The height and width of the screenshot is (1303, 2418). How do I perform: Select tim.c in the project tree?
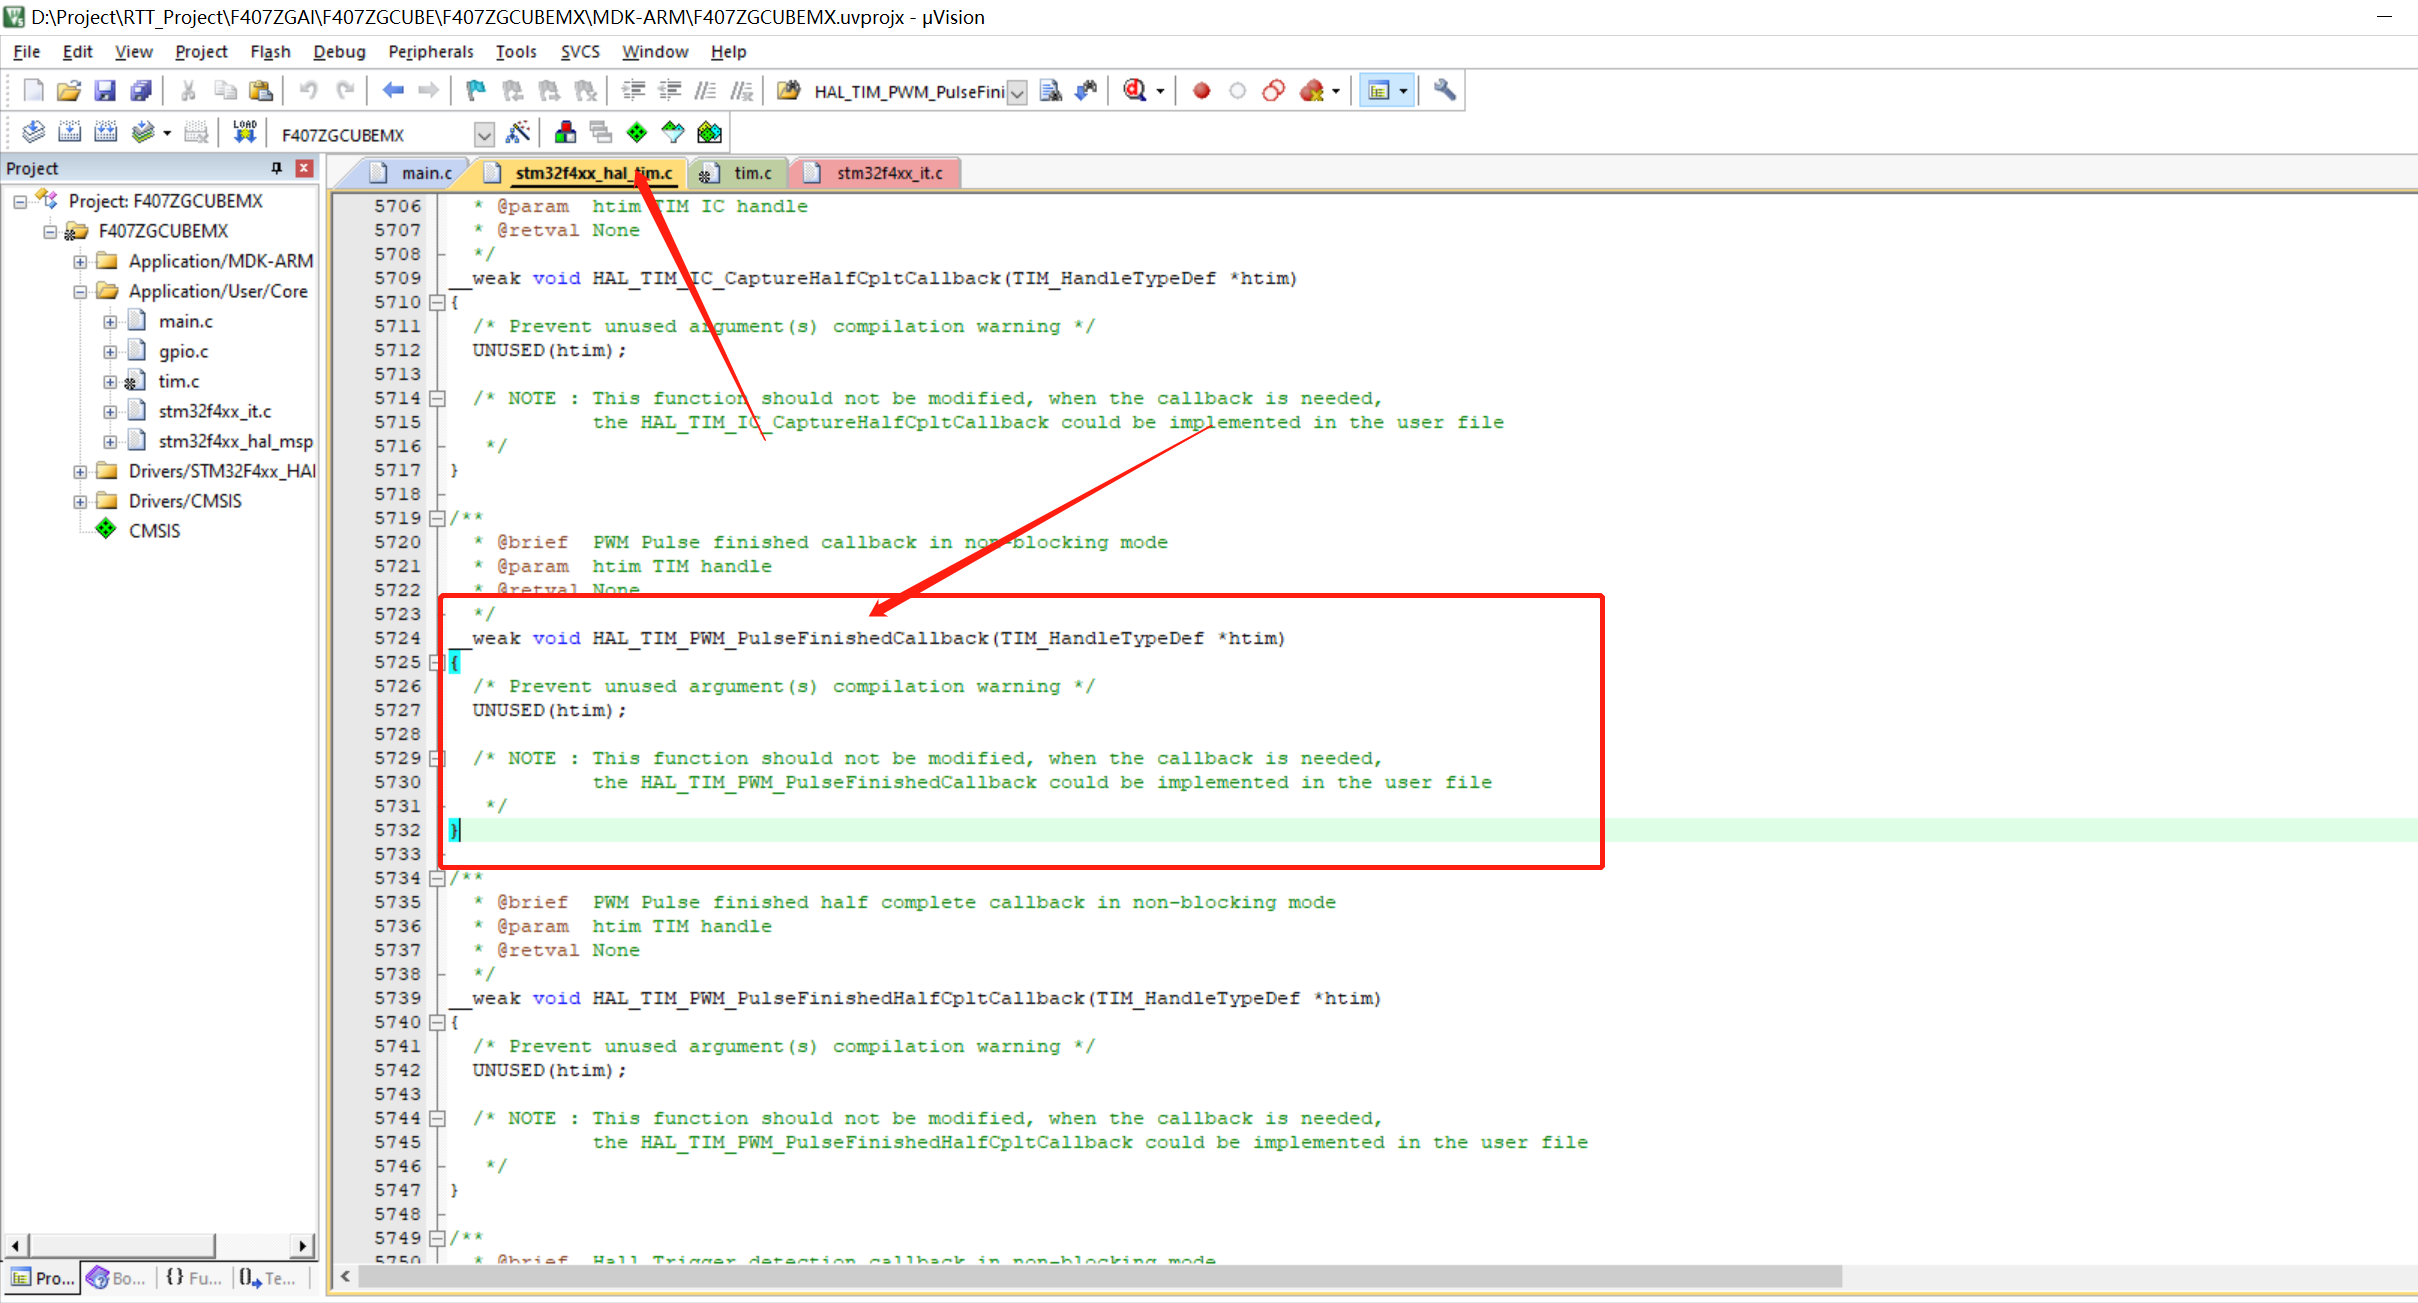click(x=178, y=381)
